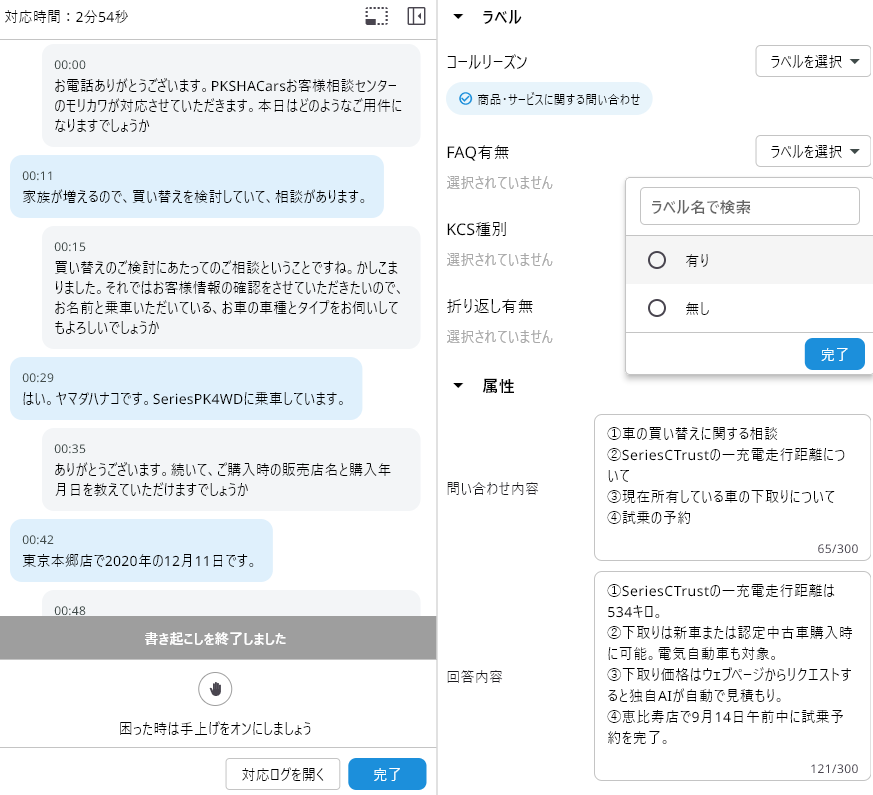Click 選択されていません under KCS種別

498,259
